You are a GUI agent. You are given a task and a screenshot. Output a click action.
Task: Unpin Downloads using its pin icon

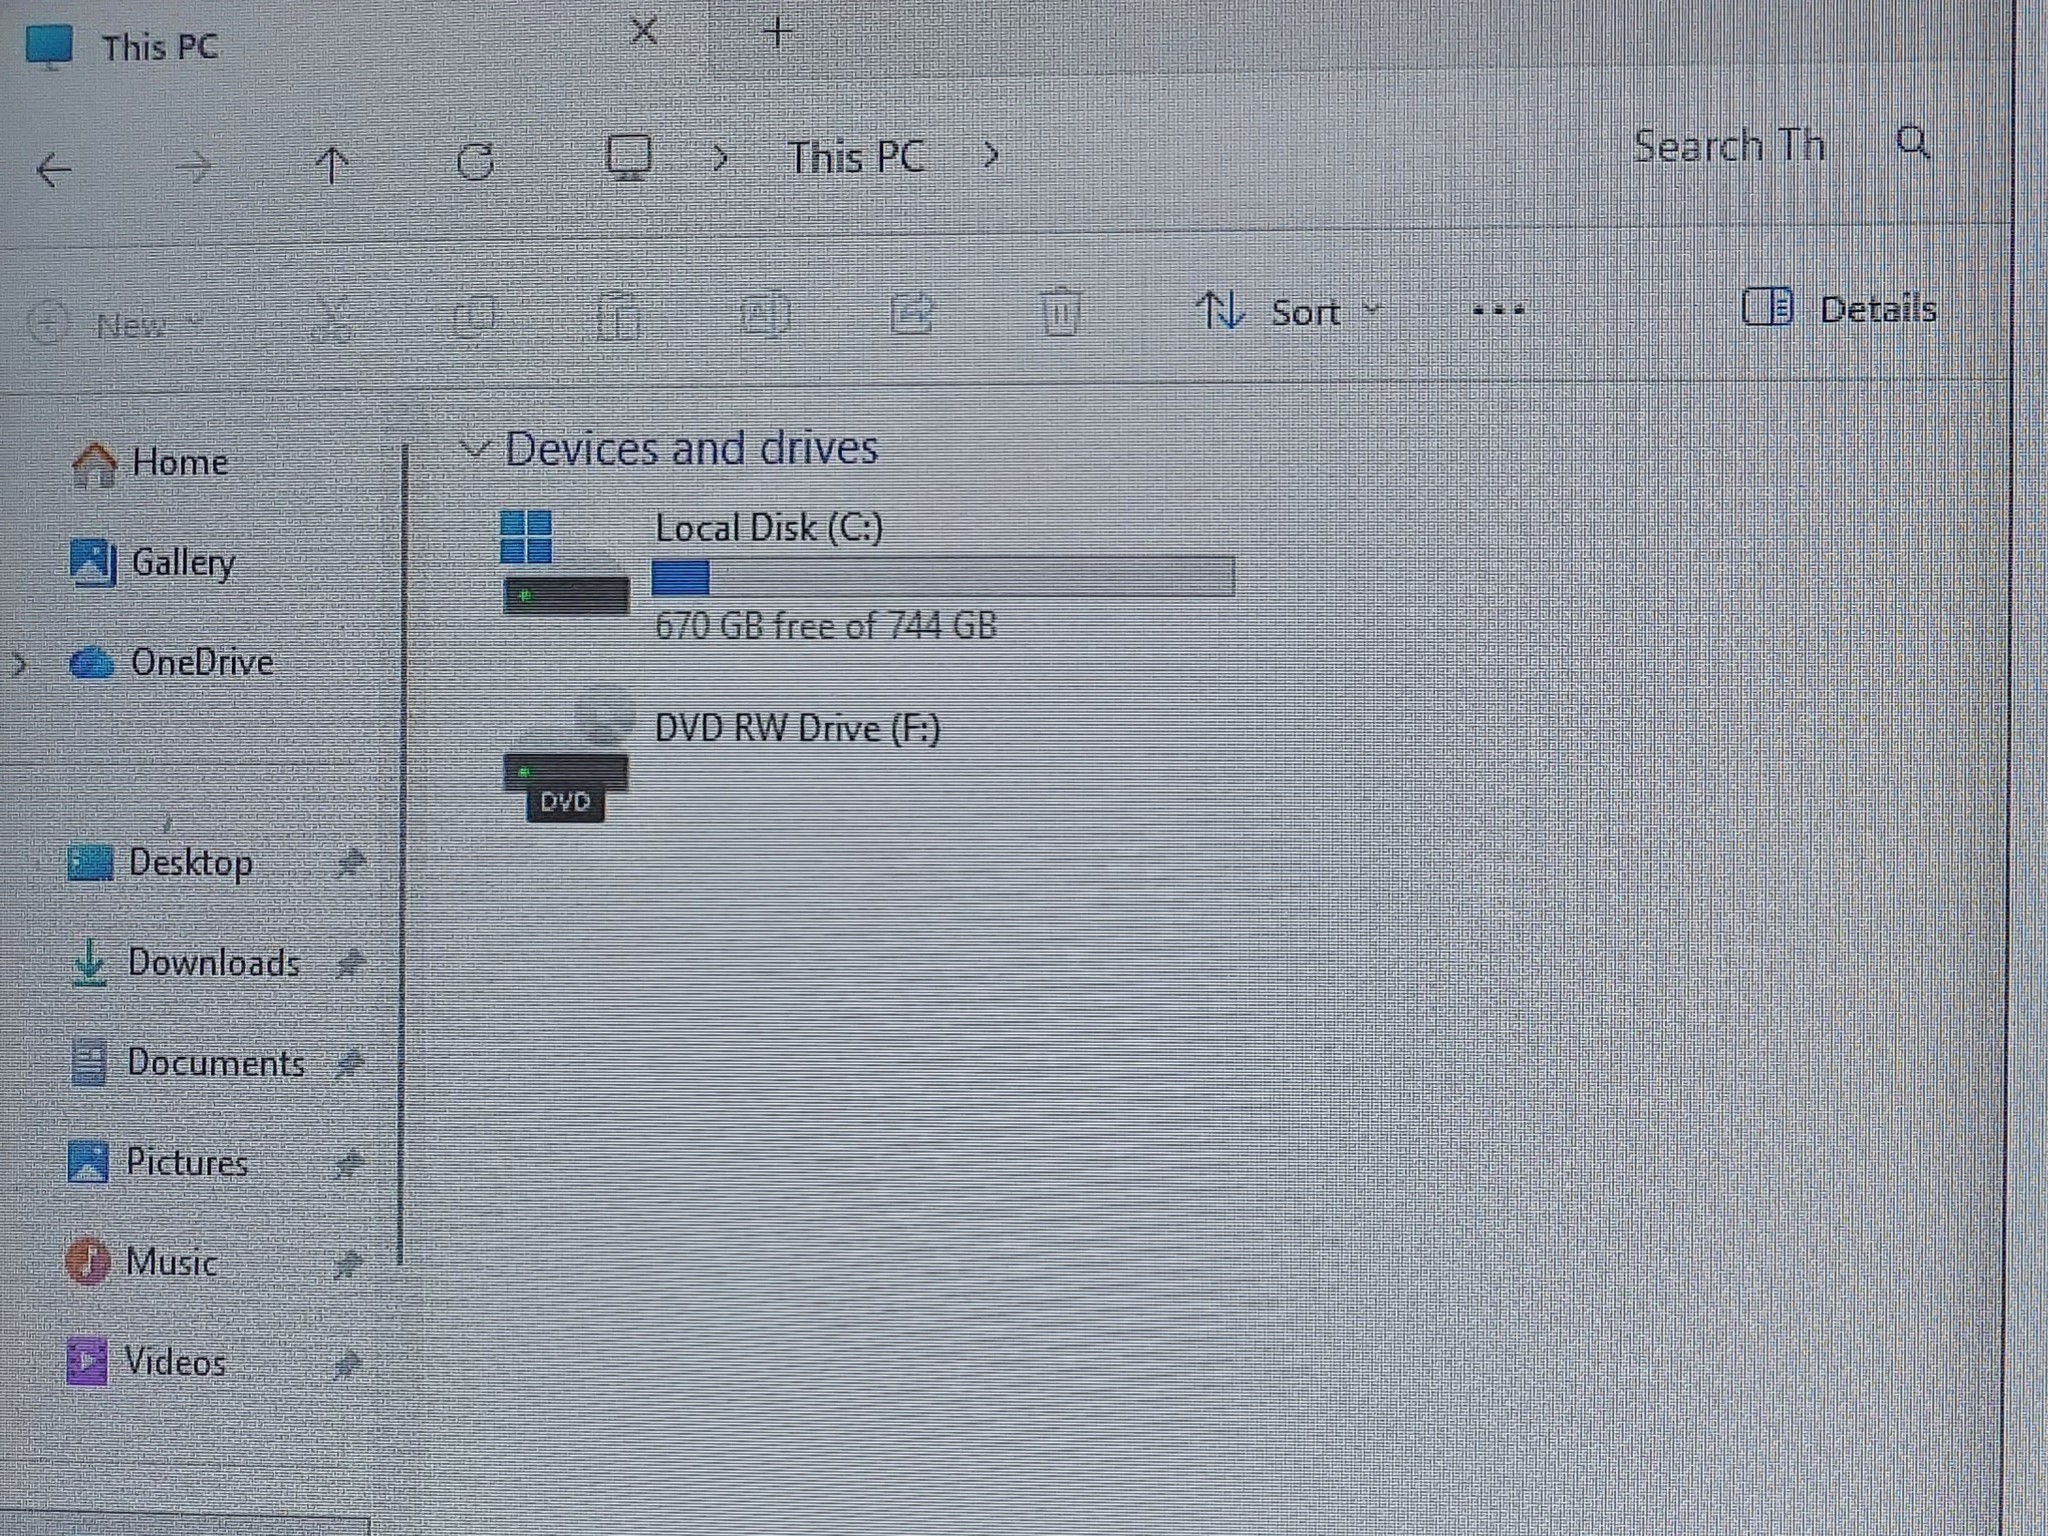[x=349, y=963]
